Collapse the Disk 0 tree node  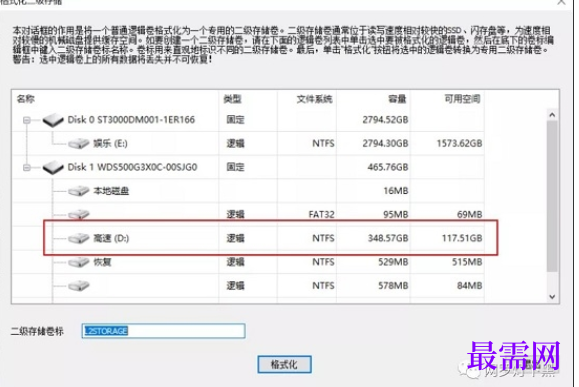coord(27,120)
